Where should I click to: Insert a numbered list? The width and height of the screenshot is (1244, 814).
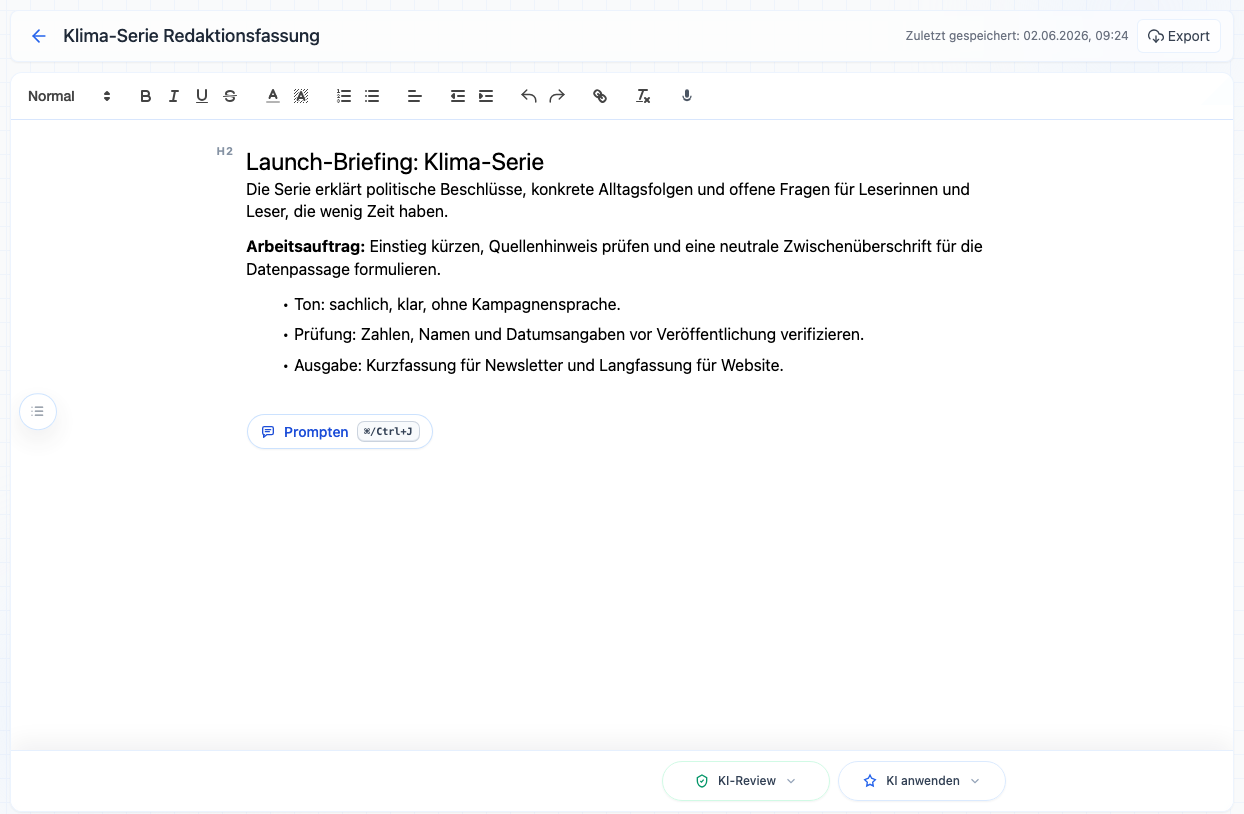(x=344, y=96)
